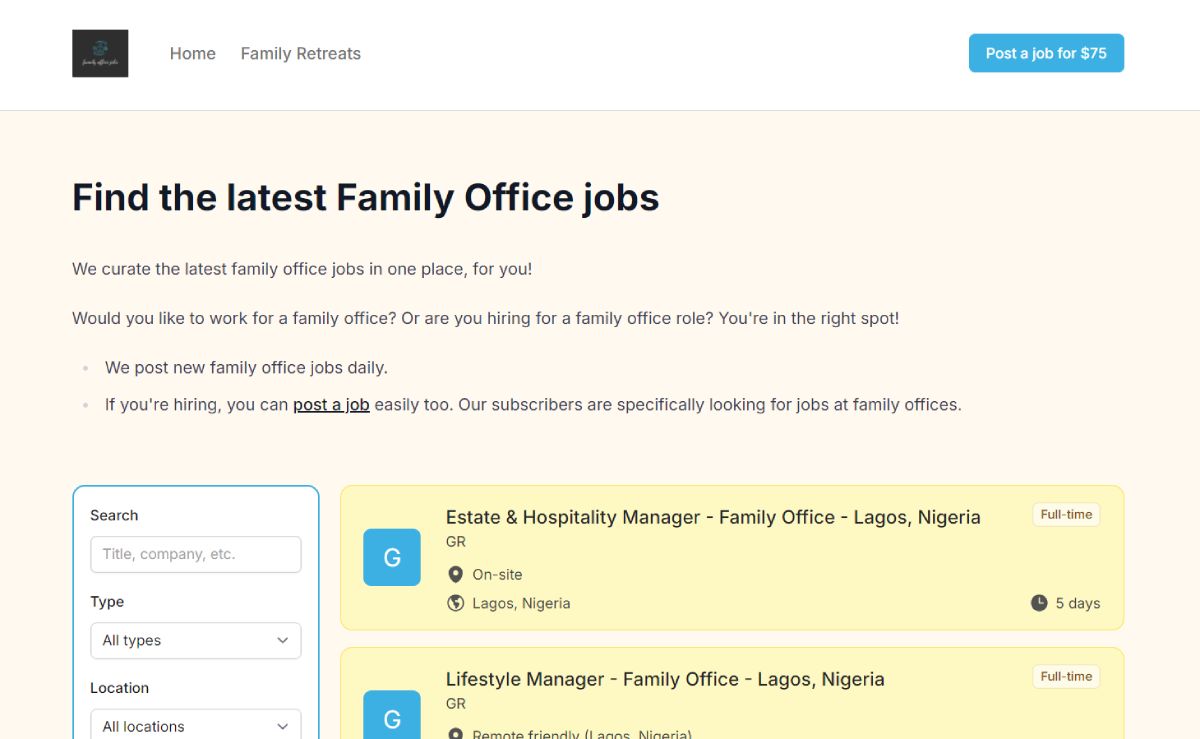Click the GR company name under Estate & Hospitality Manager

click(456, 542)
